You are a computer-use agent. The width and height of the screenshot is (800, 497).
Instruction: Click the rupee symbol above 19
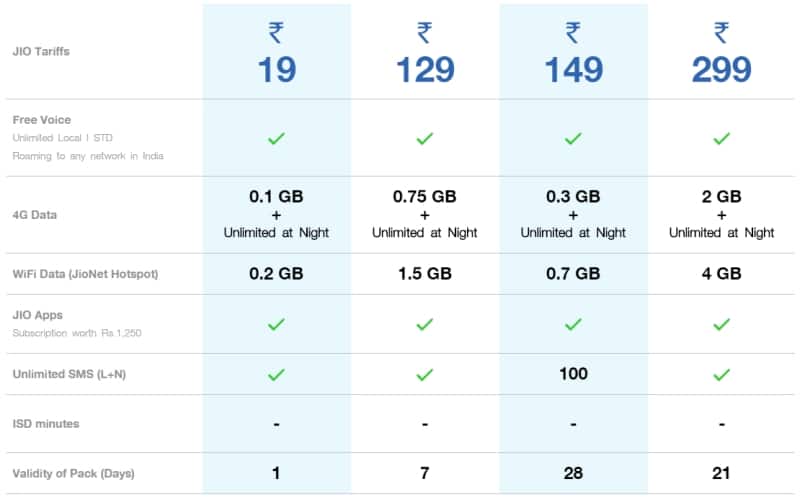[x=276, y=33]
